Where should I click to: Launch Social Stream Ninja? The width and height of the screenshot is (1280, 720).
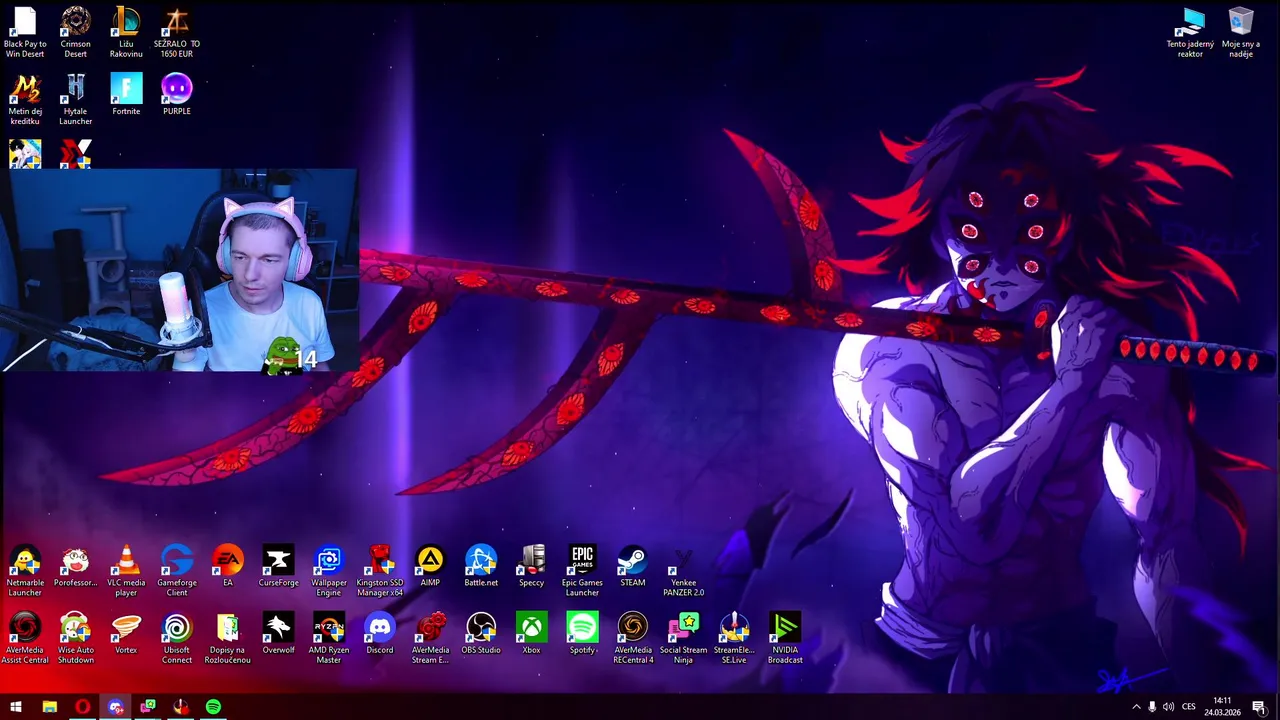click(x=683, y=638)
